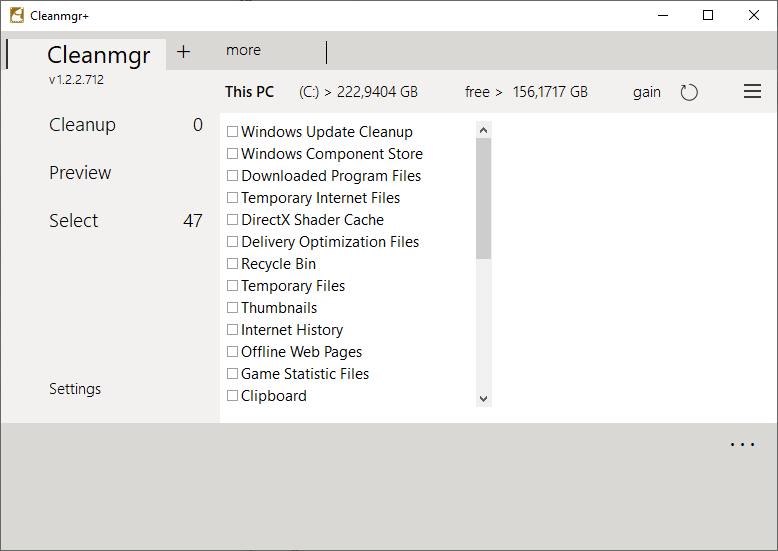
Task: Select the Cleanmgr tab
Action: click(98, 55)
